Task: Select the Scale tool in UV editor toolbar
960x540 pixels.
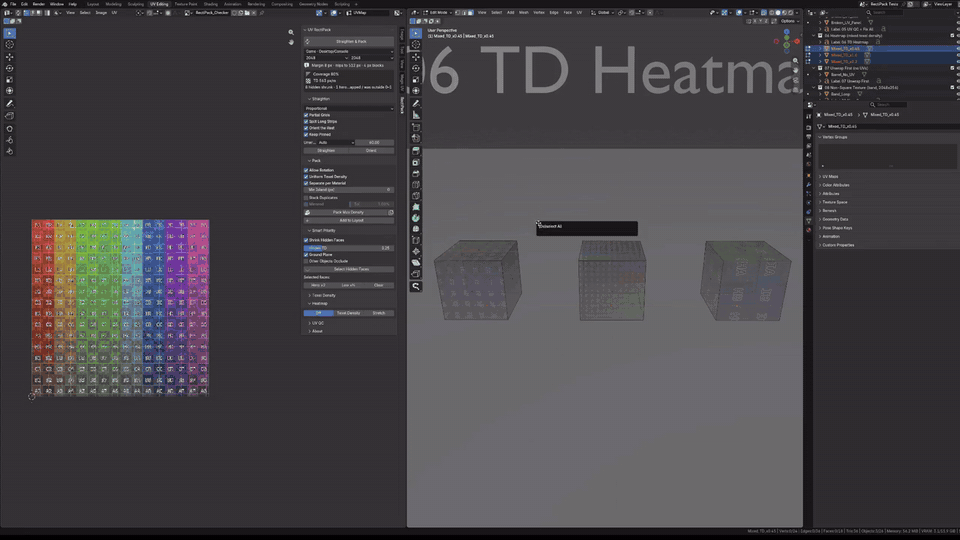Action: [9, 80]
